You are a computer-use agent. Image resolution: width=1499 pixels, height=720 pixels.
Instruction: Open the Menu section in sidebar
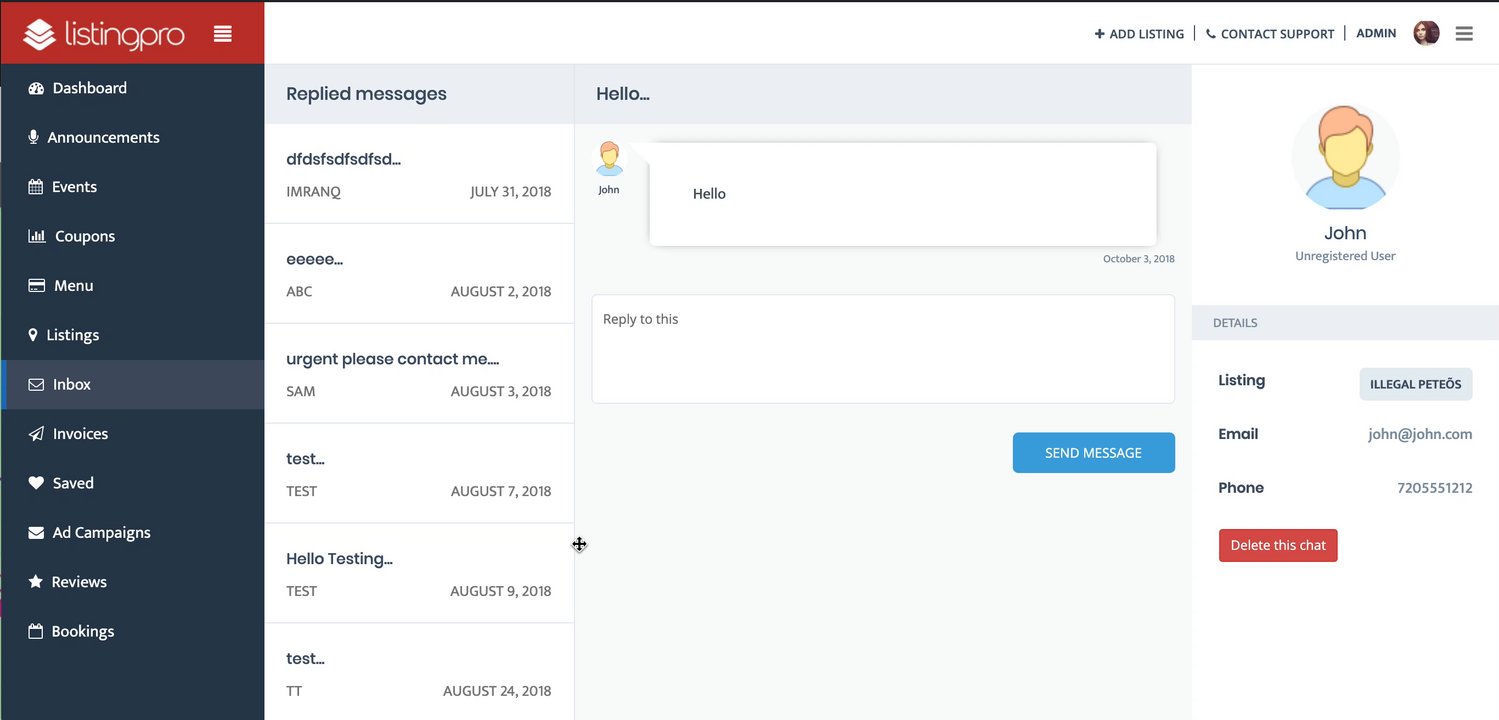pos(73,286)
